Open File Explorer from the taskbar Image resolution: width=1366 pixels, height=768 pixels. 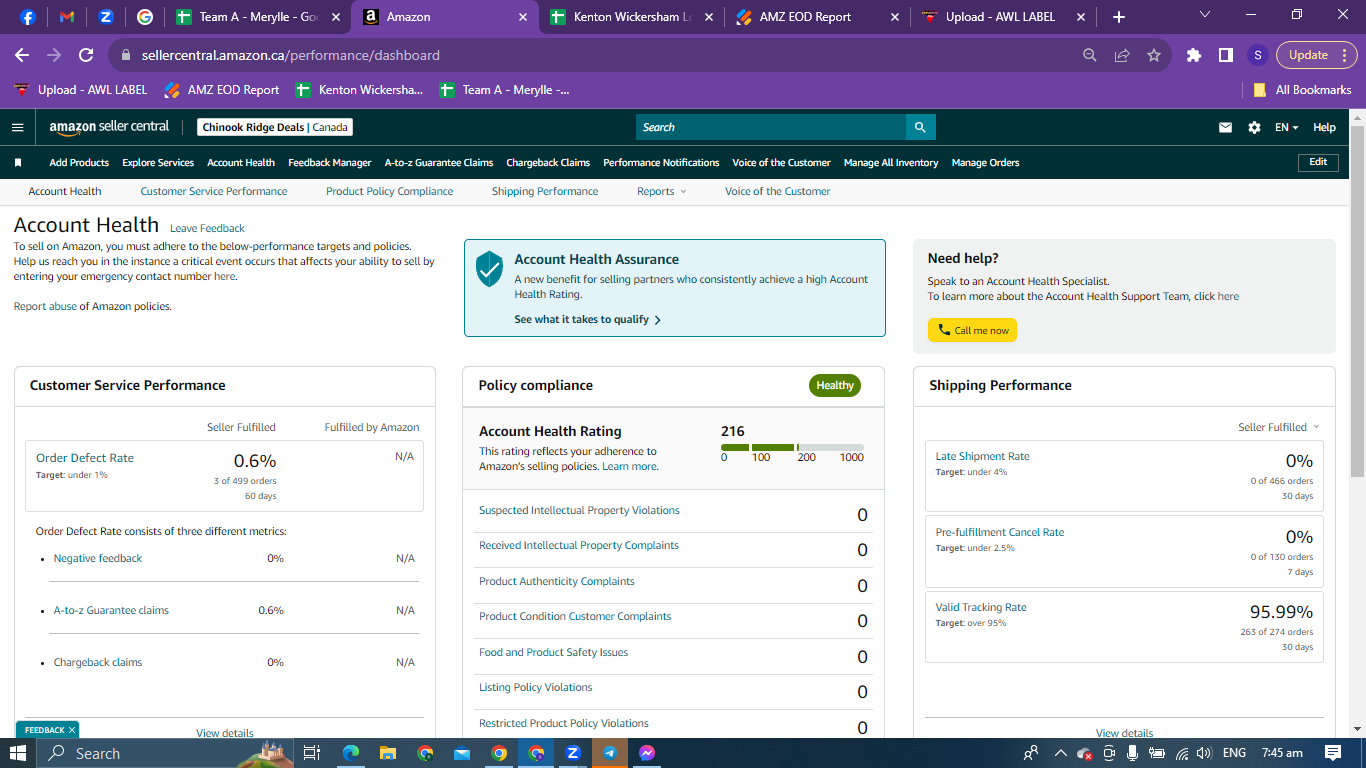point(388,753)
